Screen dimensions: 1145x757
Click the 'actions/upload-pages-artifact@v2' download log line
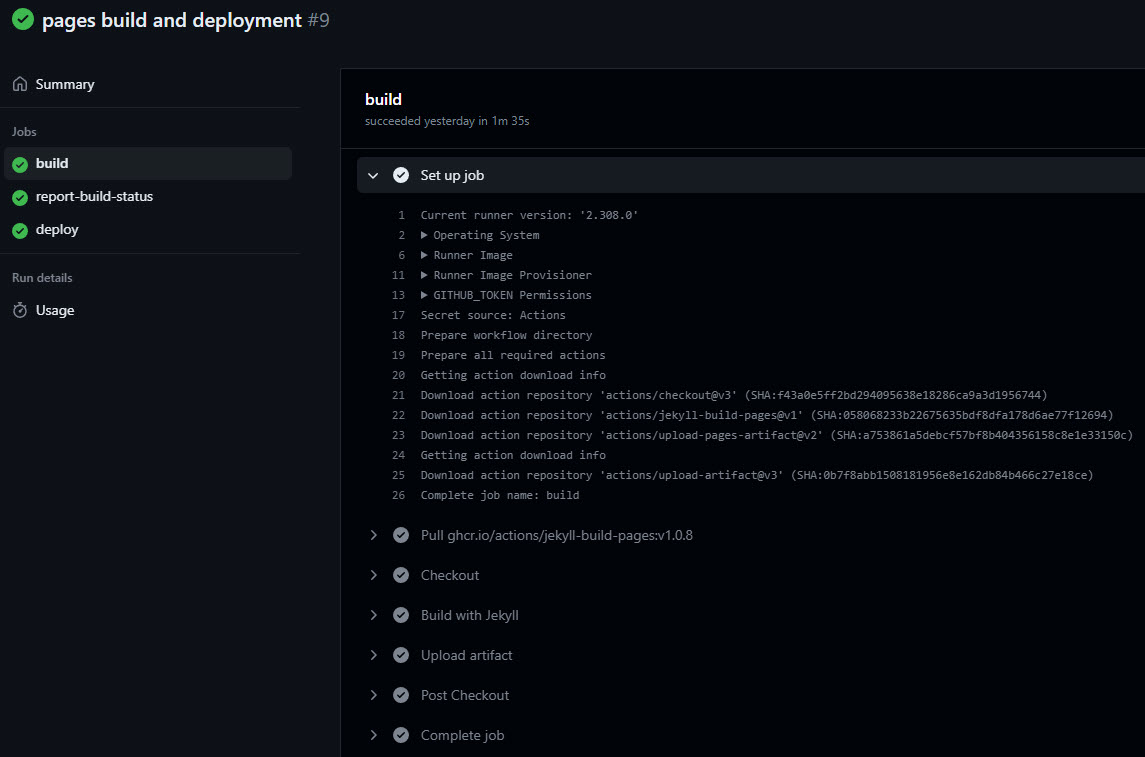pyautogui.click(x=777, y=435)
